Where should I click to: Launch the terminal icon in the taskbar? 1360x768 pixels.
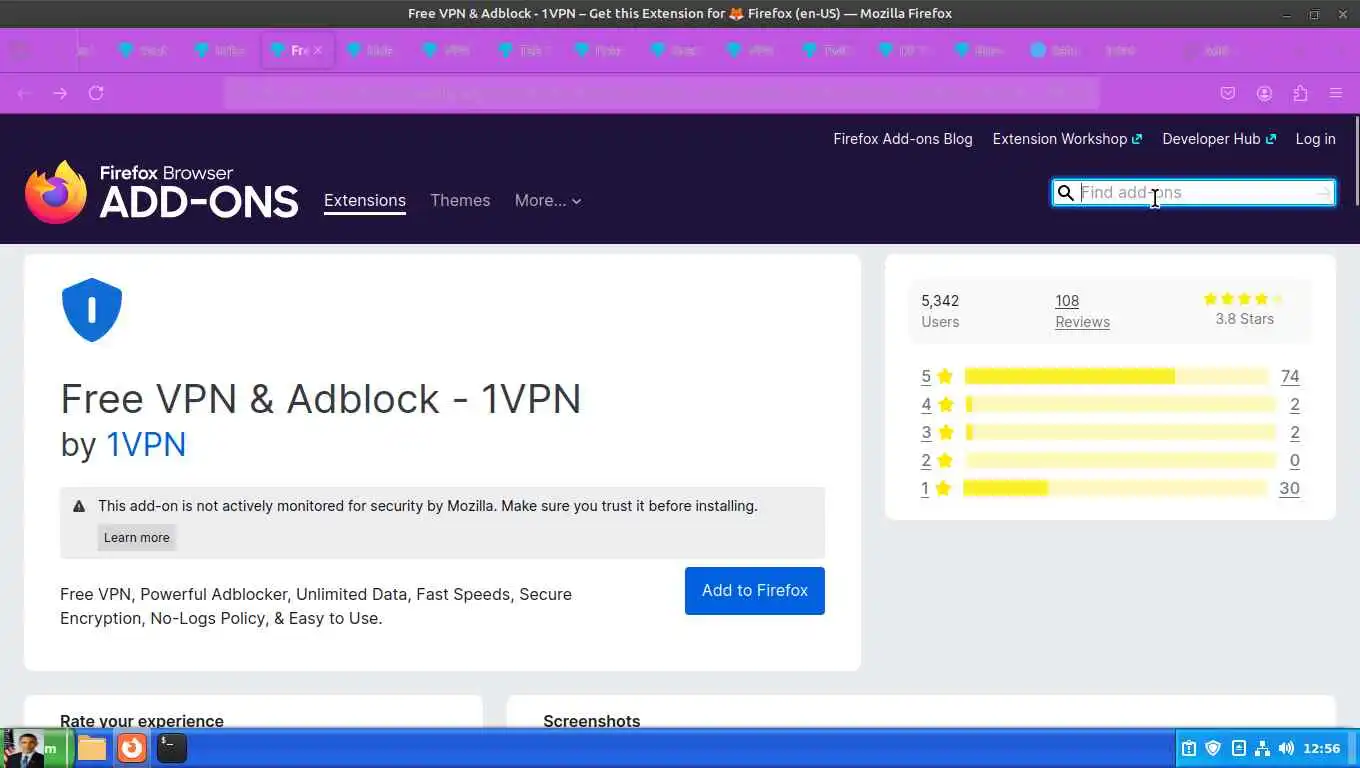point(172,748)
